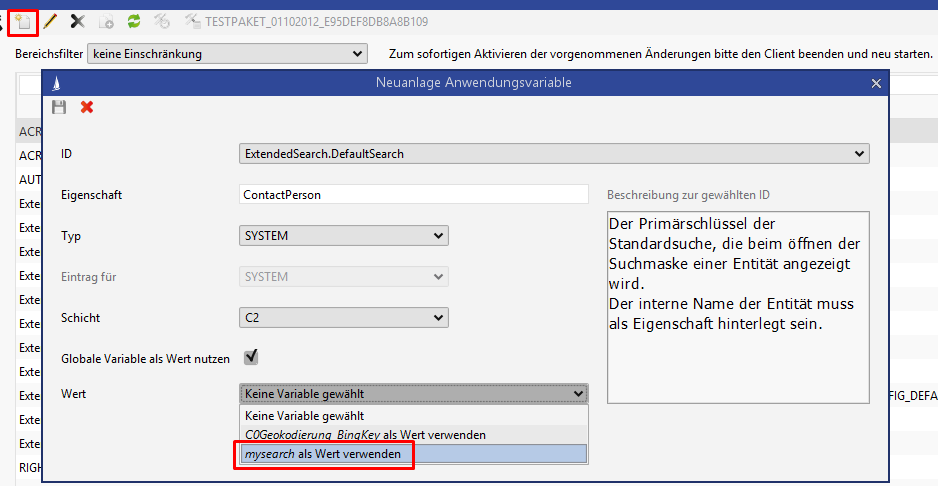Cancel the dialog with the red X icon
The width and height of the screenshot is (938, 486).
[87, 107]
